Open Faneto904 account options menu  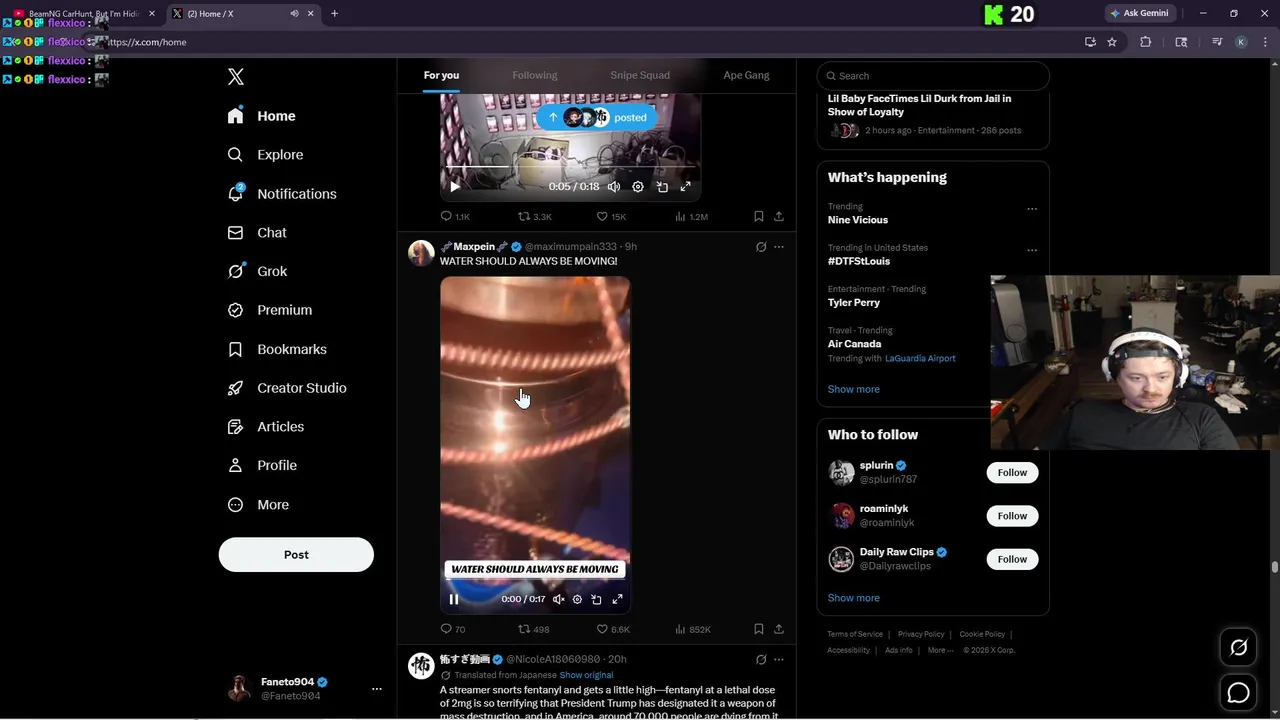(376, 689)
